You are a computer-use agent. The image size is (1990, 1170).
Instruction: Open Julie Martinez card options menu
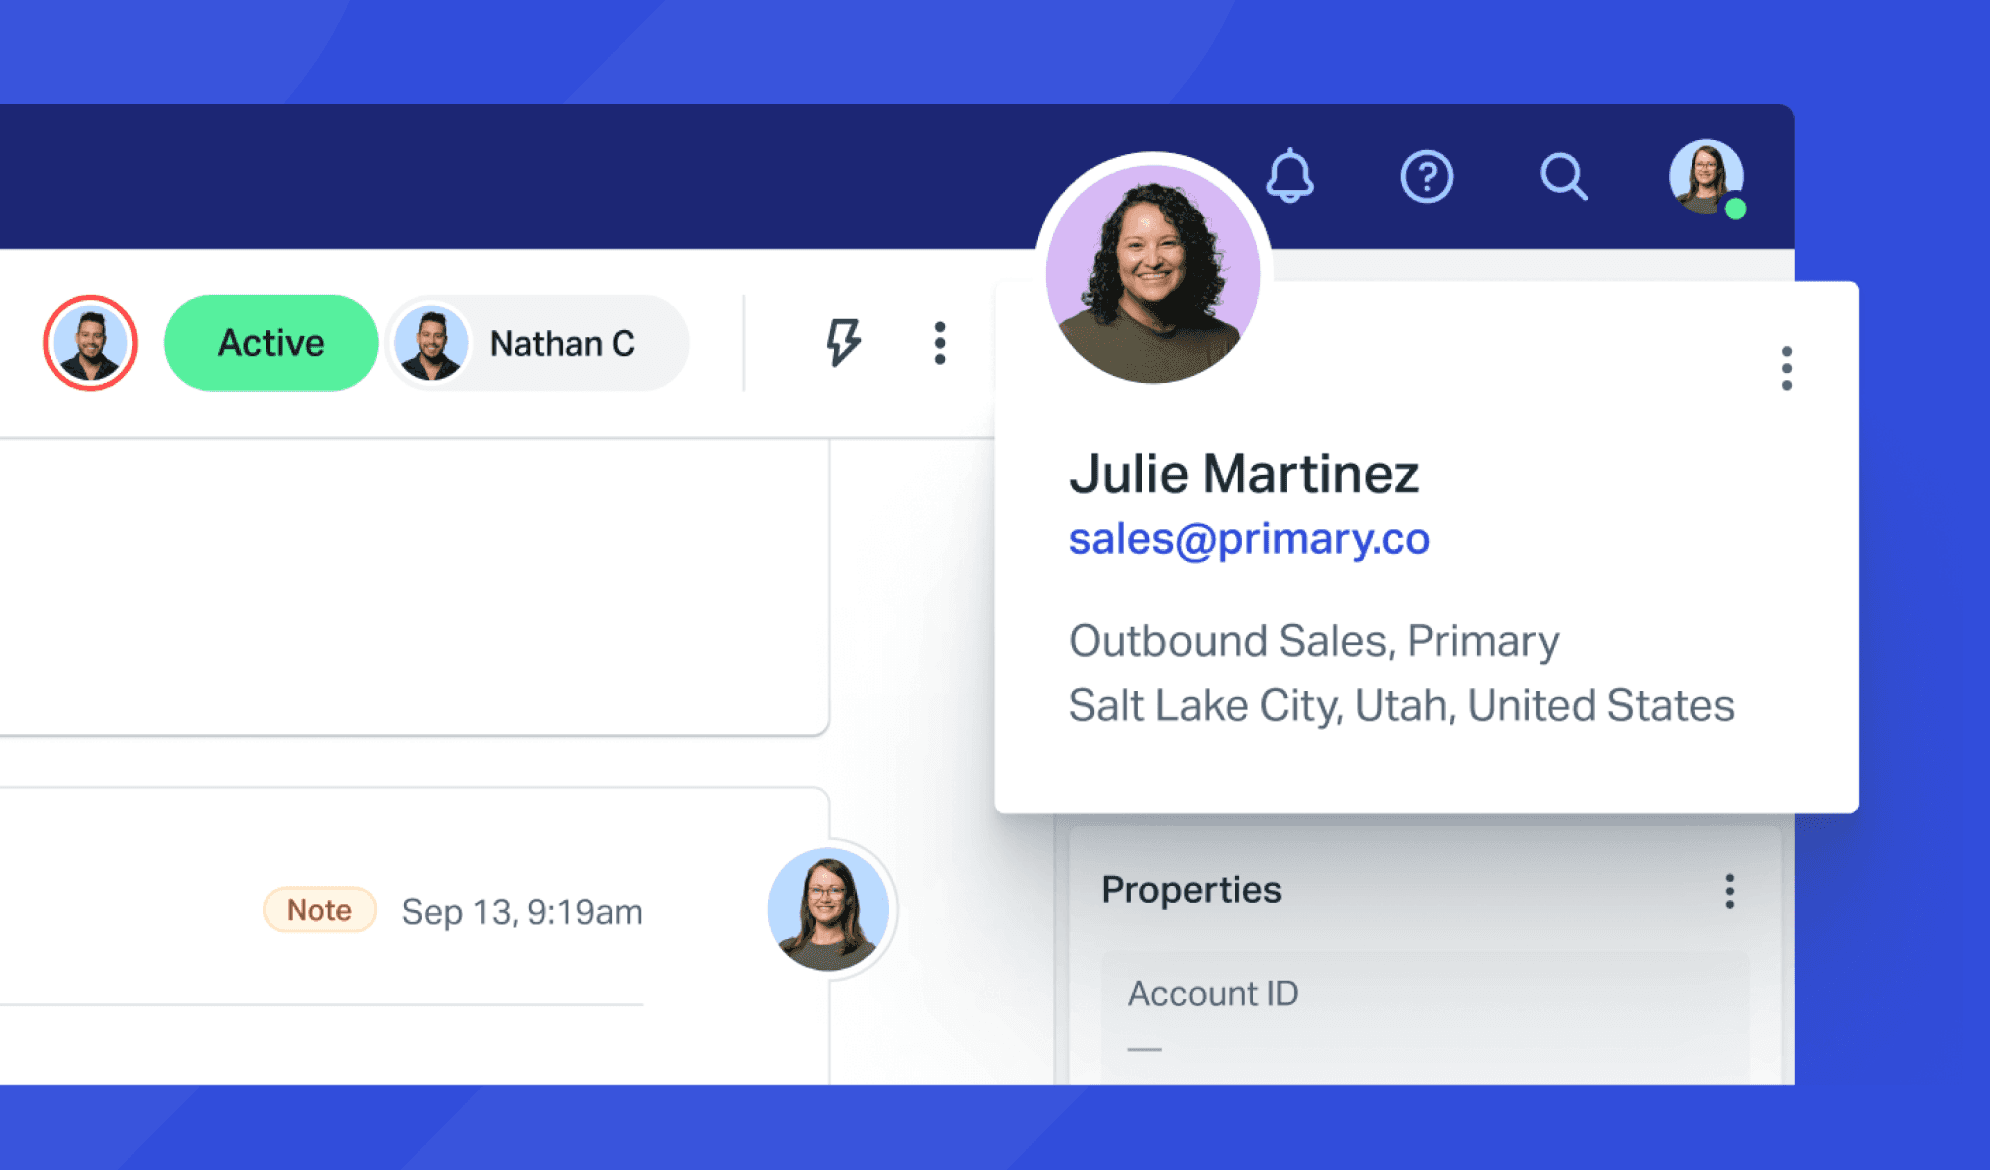1786,368
